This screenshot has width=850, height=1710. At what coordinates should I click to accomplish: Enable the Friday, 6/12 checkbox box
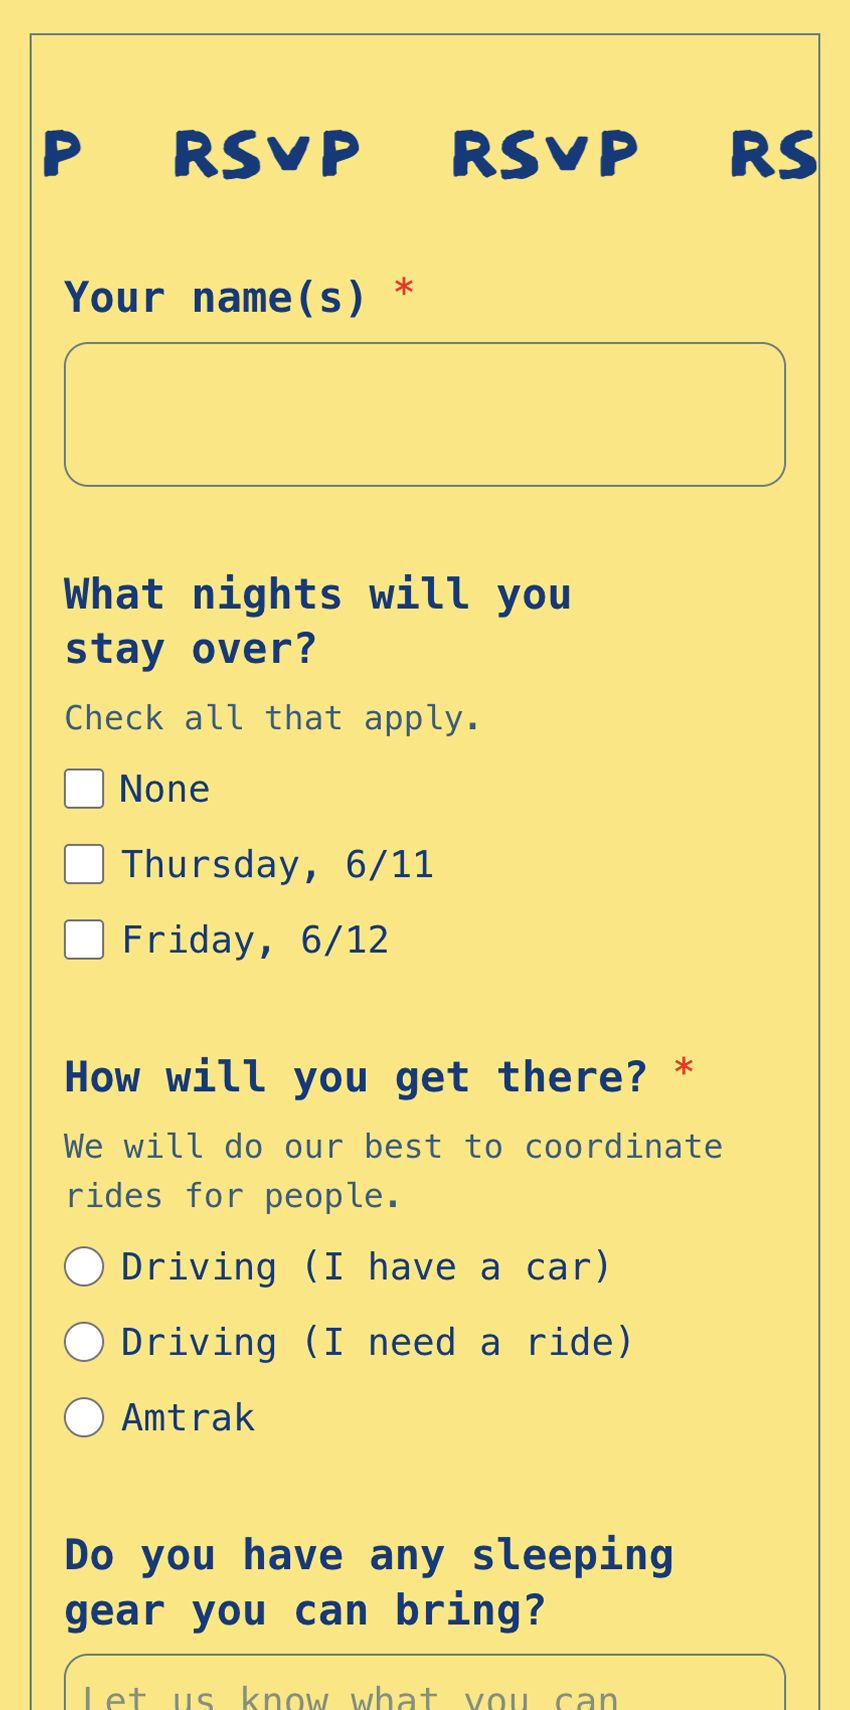tap(84, 940)
